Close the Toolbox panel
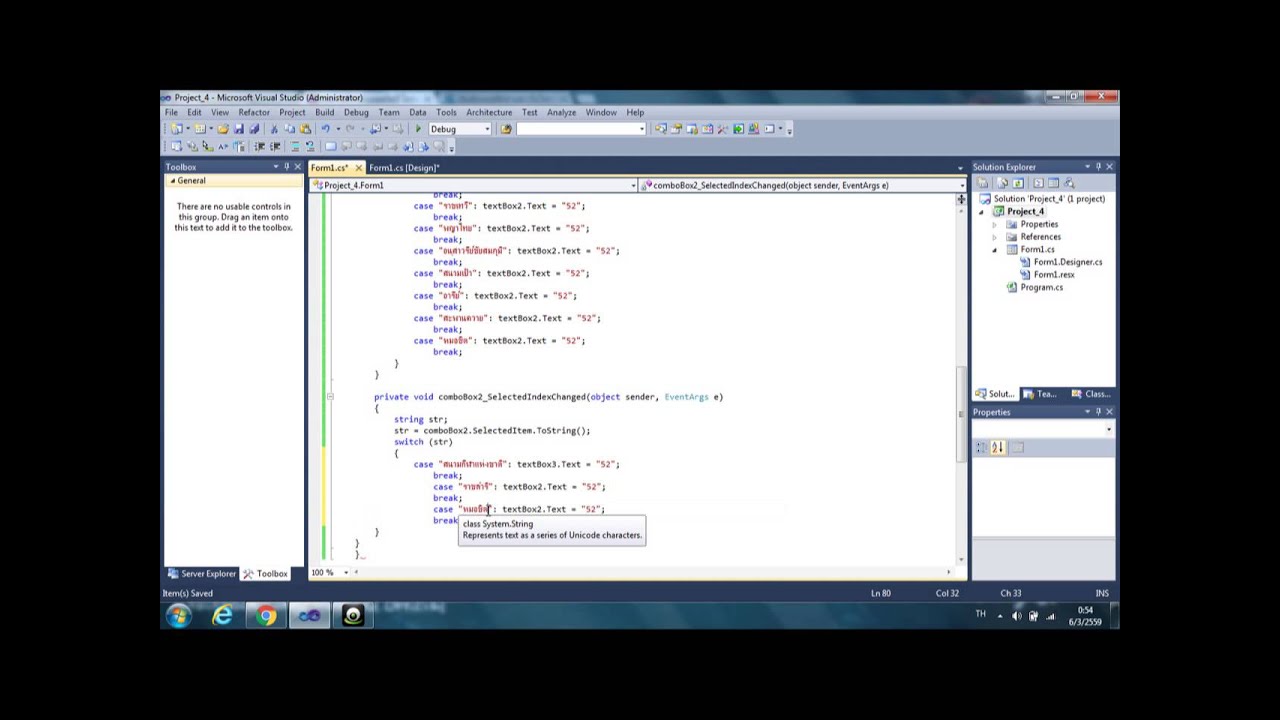Viewport: 1280px width, 720px height. coord(297,167)
